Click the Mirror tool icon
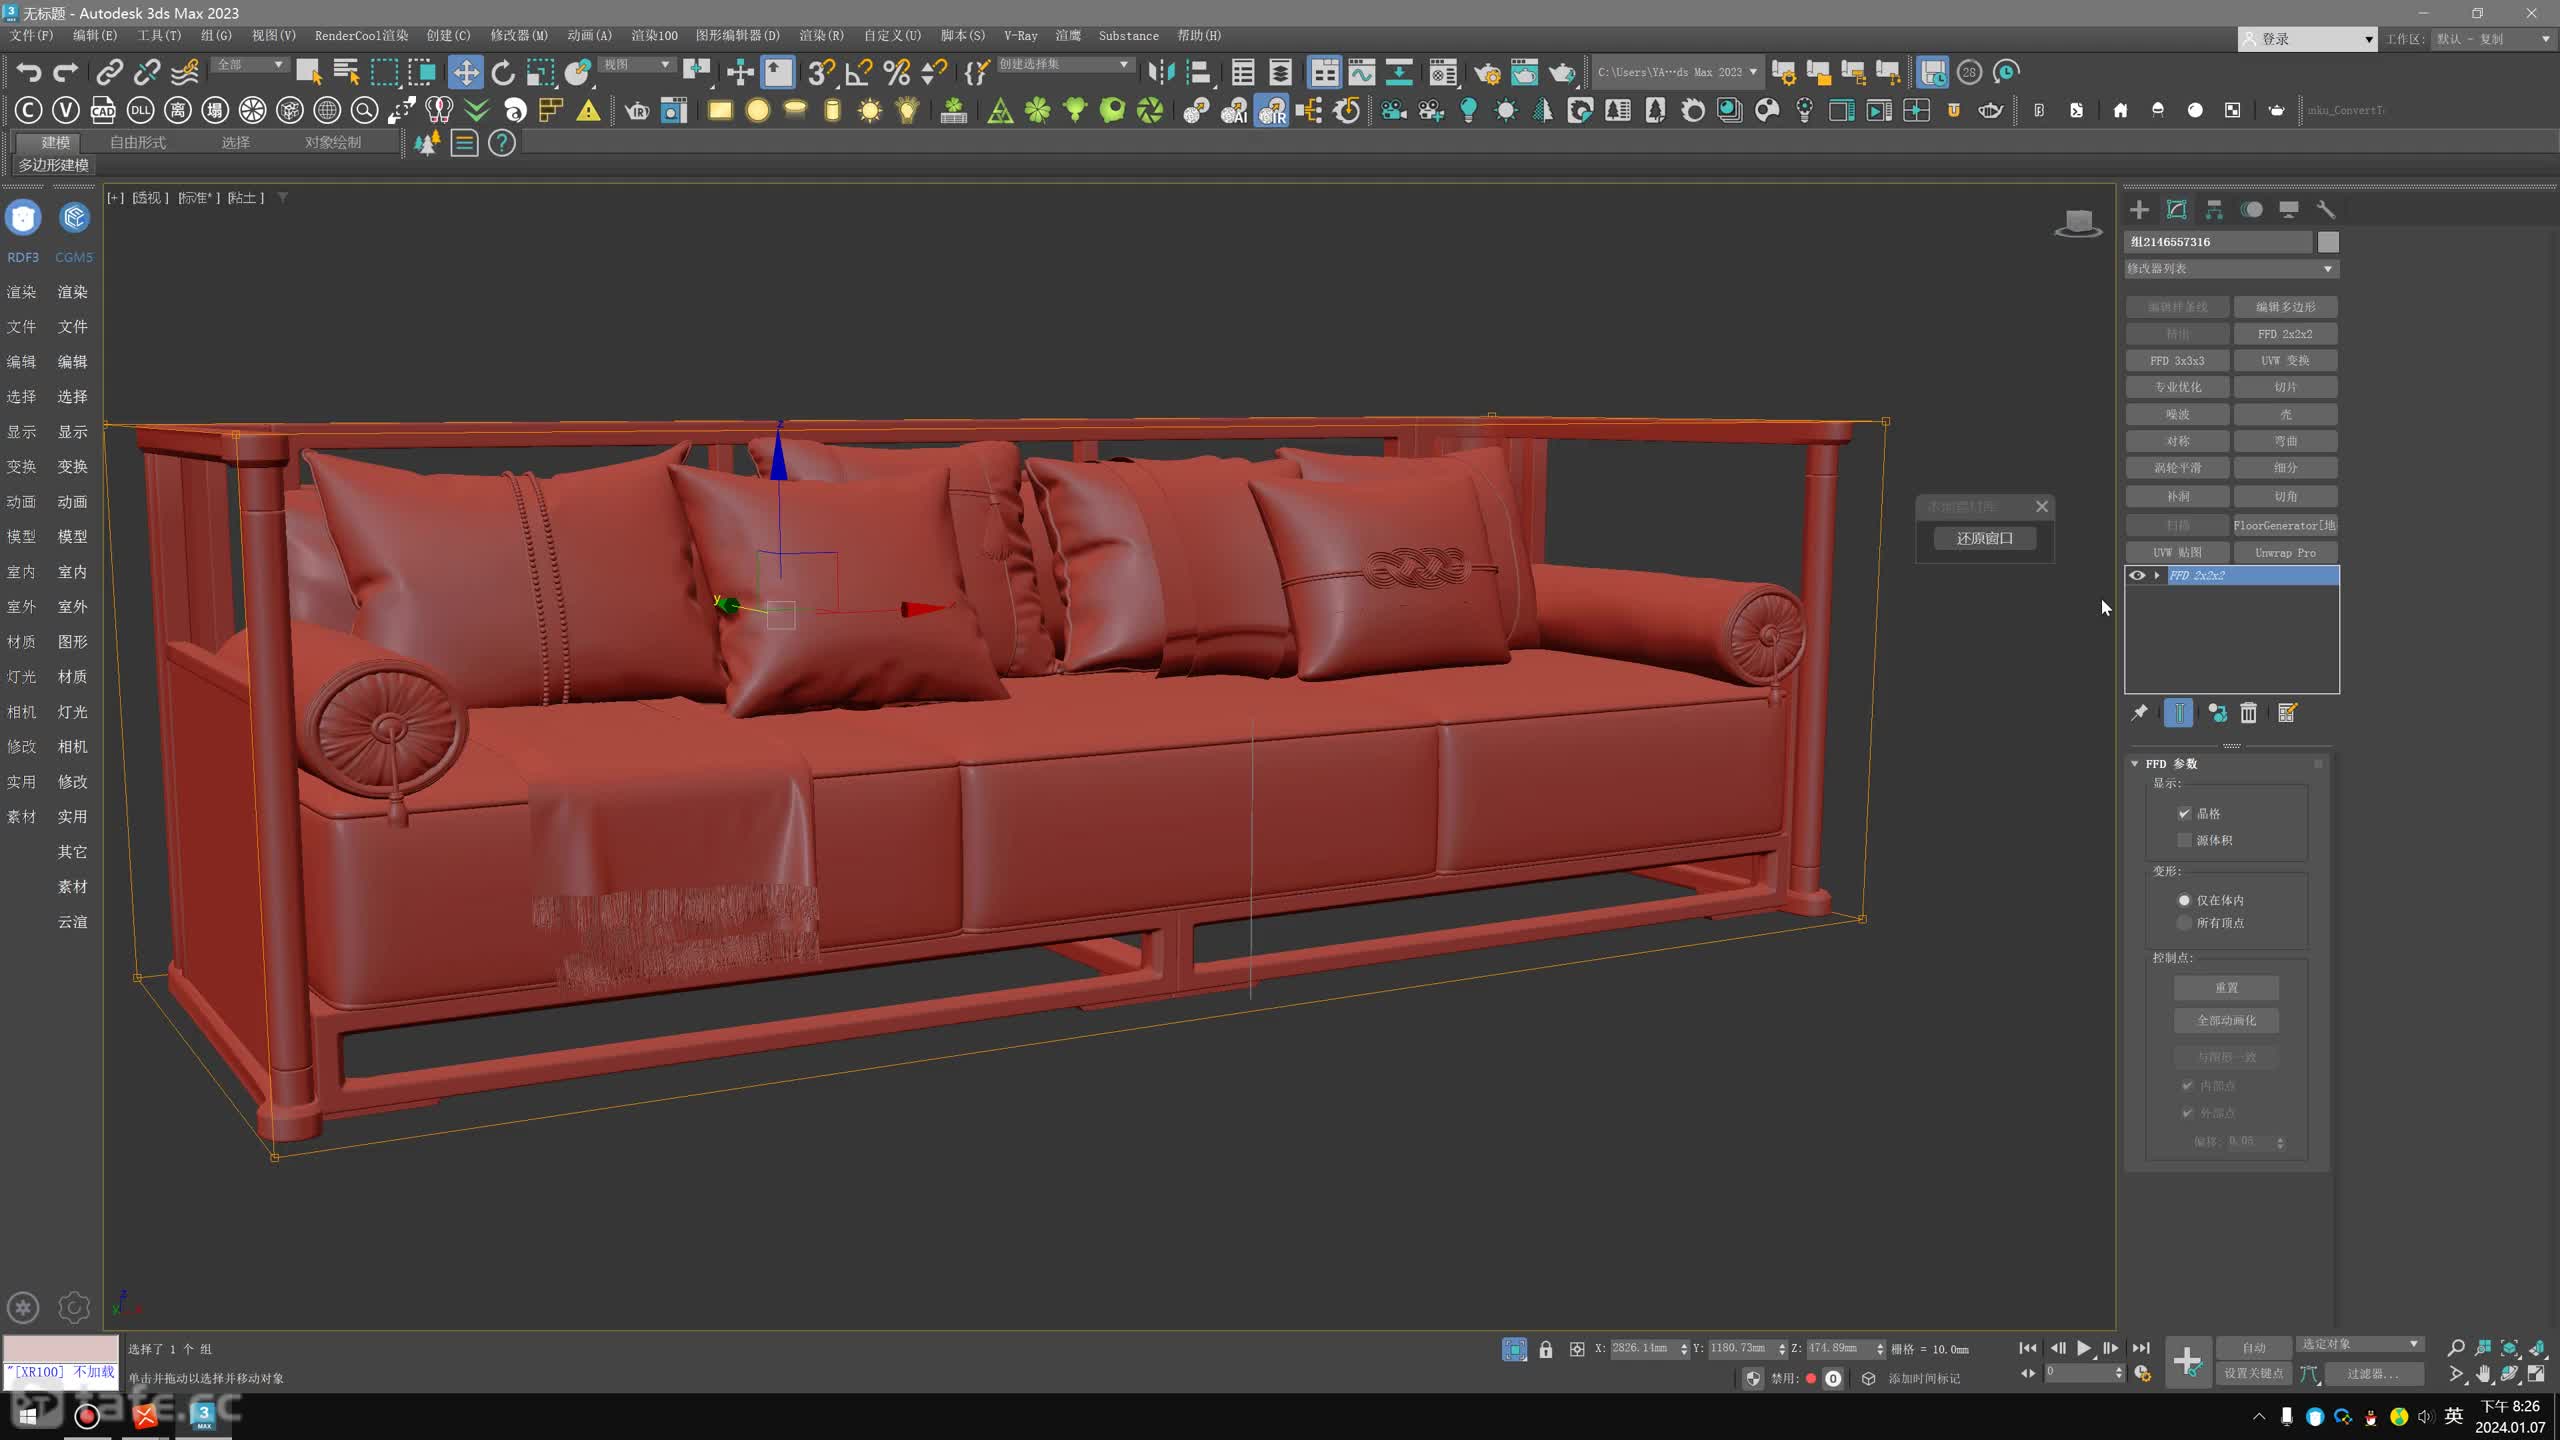The height and width of the screenshot is (1440, 2560). pyautogui.click(x=1160, y=72)
